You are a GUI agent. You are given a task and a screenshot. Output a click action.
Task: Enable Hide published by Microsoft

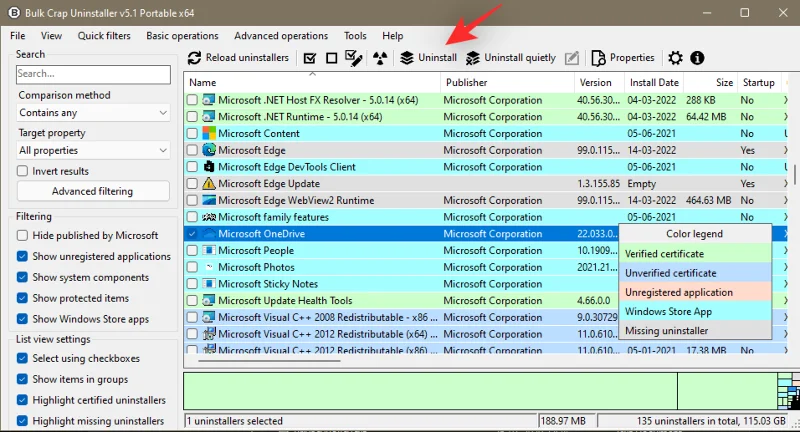[x=22, y=235]
